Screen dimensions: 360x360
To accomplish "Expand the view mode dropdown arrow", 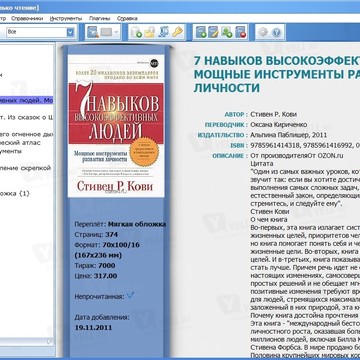I will point(116,33).
